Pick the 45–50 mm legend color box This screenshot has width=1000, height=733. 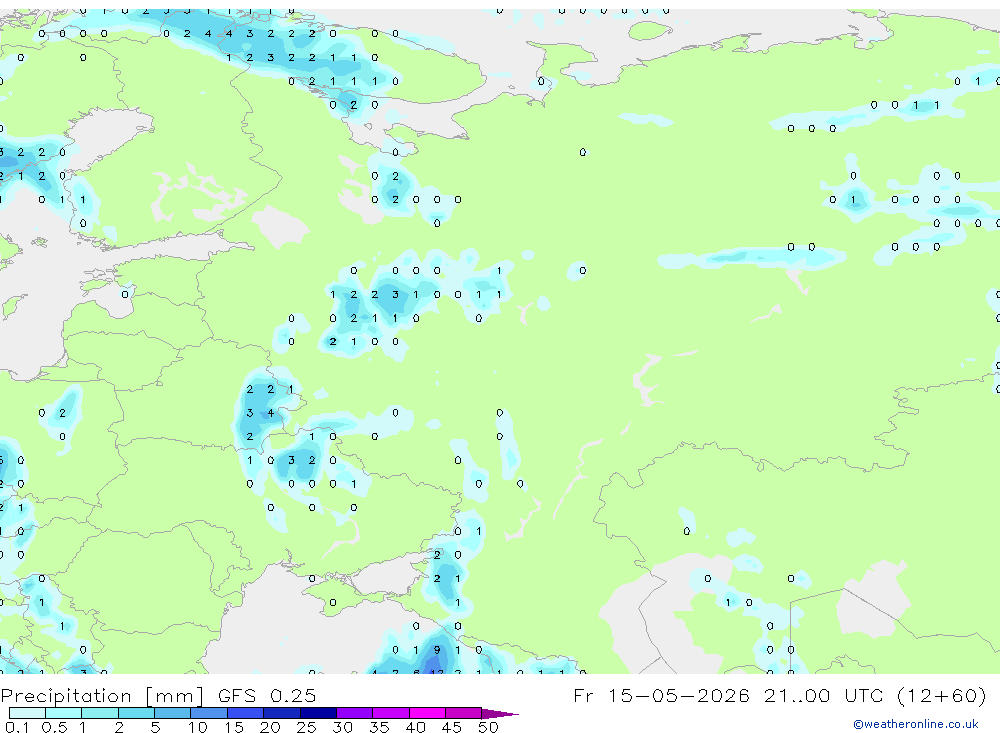tap(464, 713)
